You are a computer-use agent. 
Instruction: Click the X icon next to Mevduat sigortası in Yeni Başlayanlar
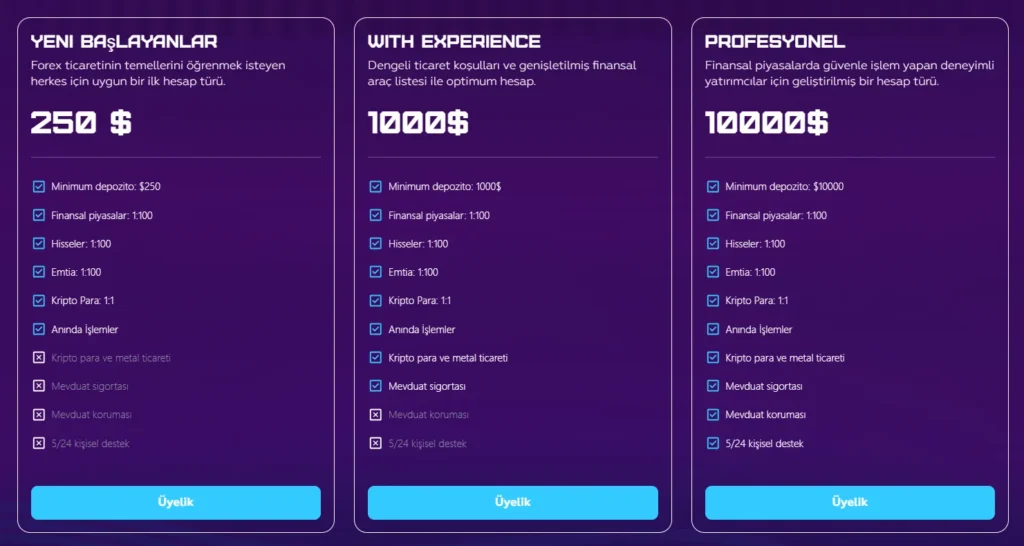[x=39, y=386]
